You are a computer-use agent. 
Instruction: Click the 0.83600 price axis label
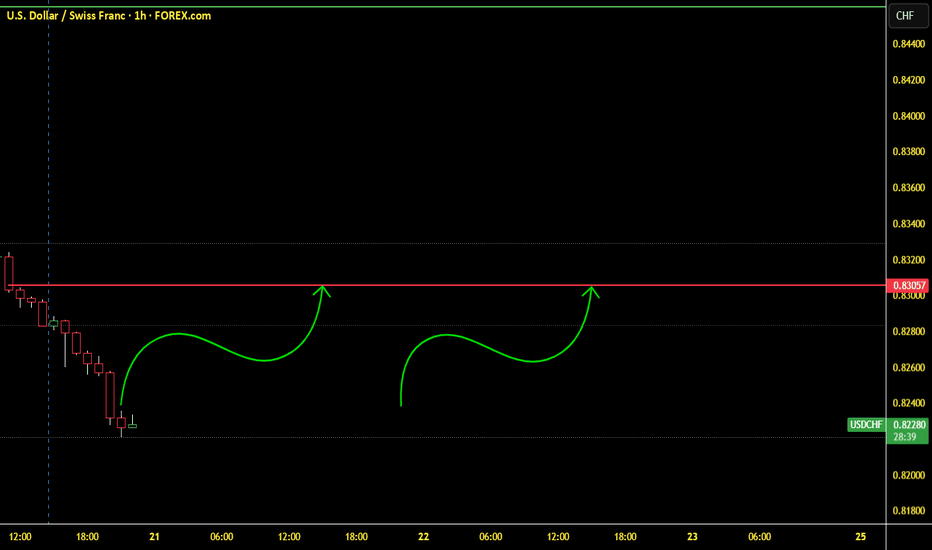(909, 188)
